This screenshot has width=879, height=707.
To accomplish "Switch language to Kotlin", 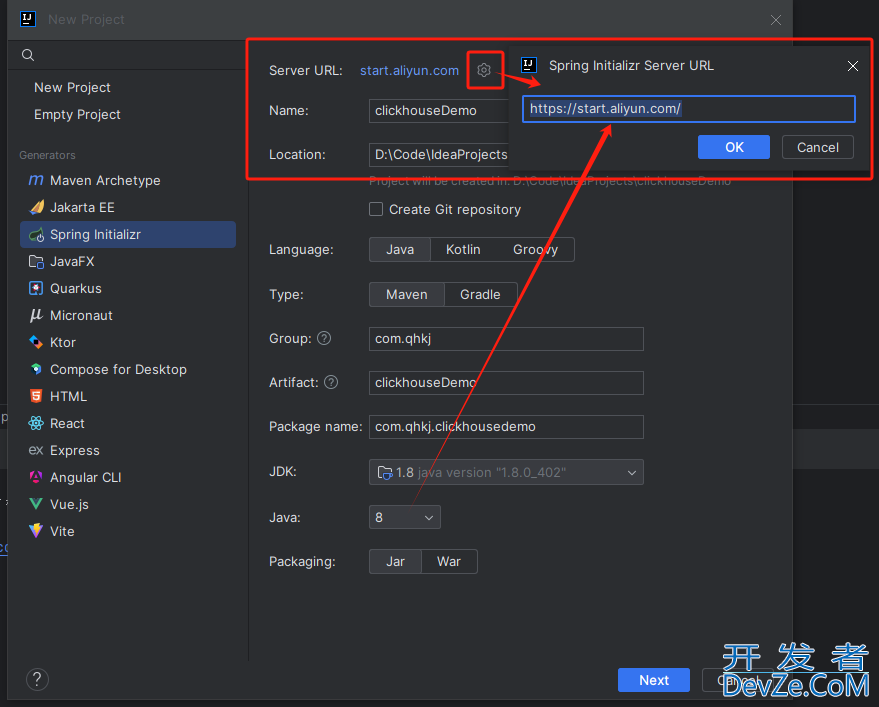I will click(x=463, y=250).
